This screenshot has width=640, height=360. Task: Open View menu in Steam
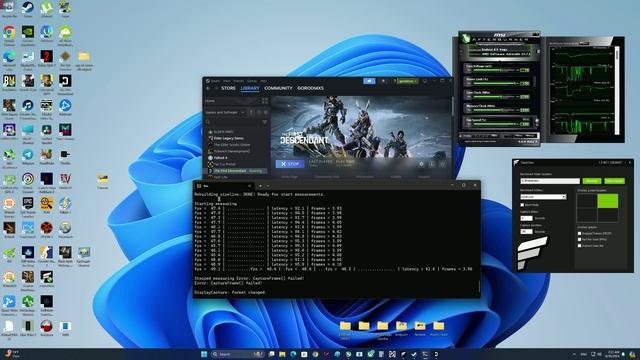227,81
